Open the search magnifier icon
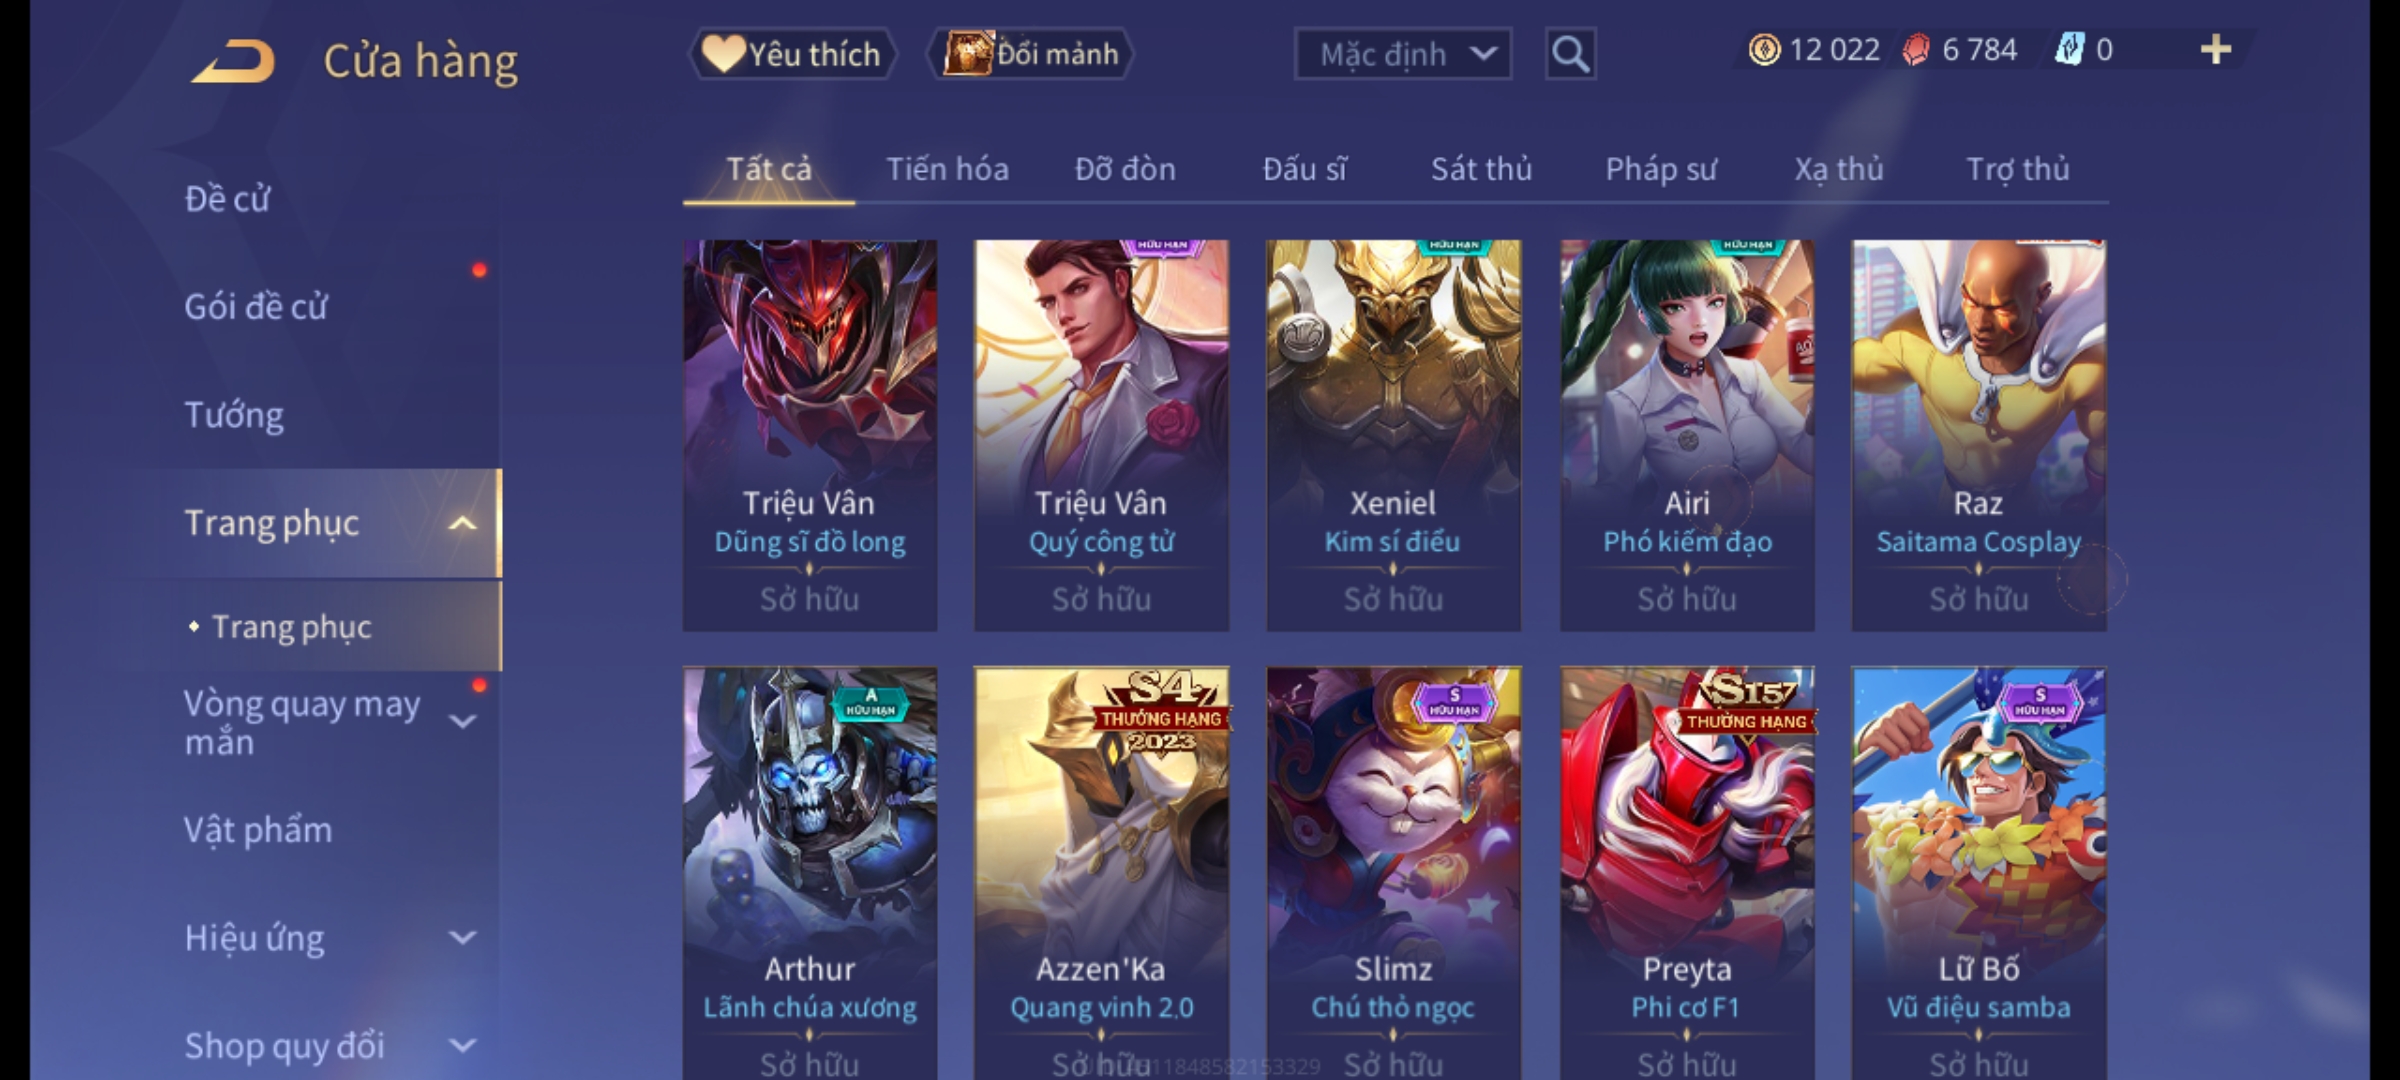 [x=1570, y=54]
